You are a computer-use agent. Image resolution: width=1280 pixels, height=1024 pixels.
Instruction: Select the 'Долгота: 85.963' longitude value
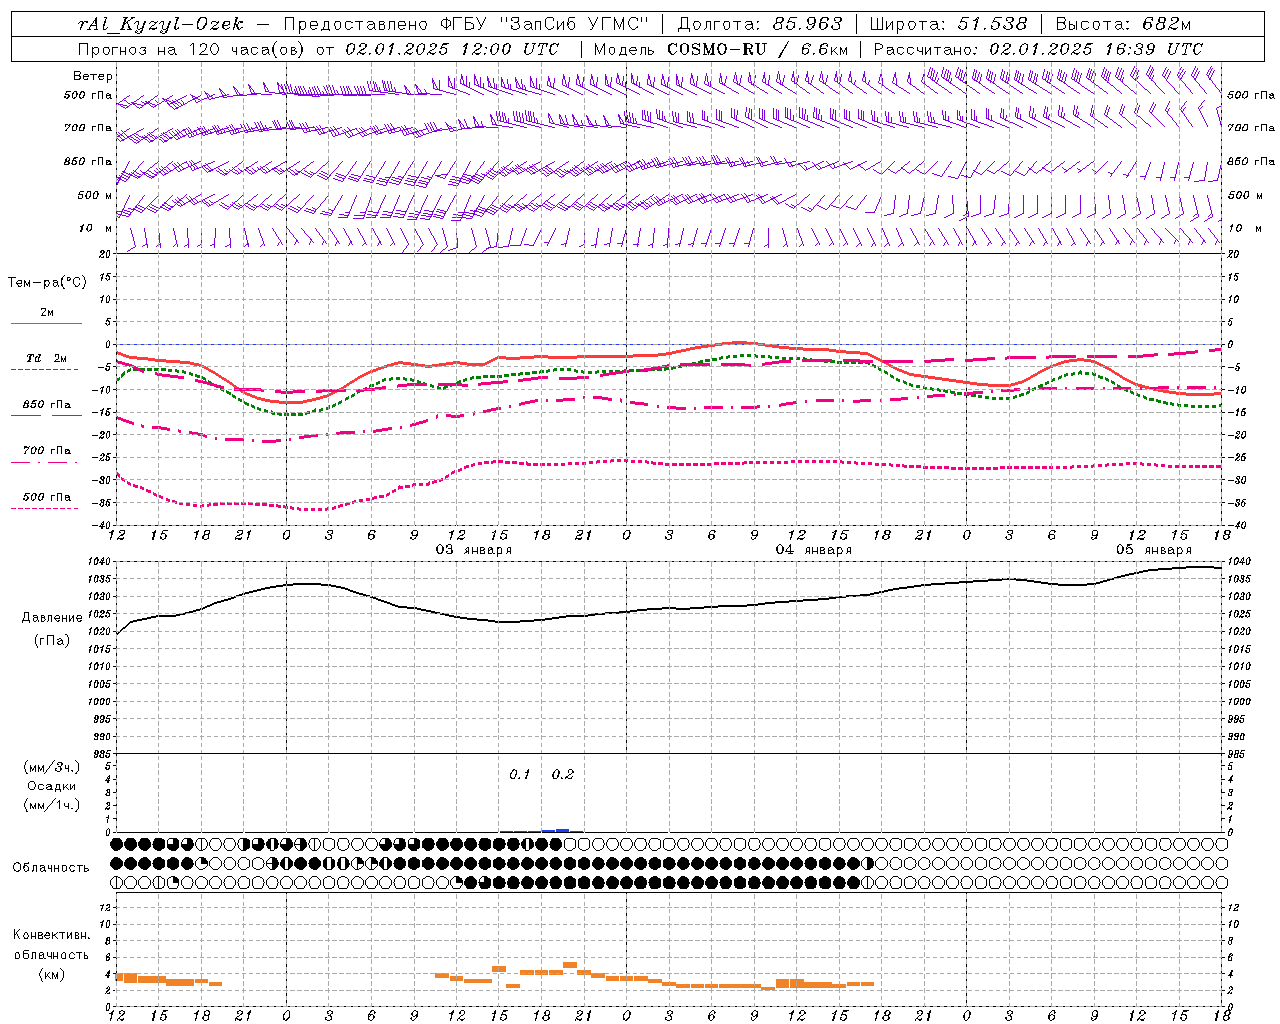(x=760, y=24)
